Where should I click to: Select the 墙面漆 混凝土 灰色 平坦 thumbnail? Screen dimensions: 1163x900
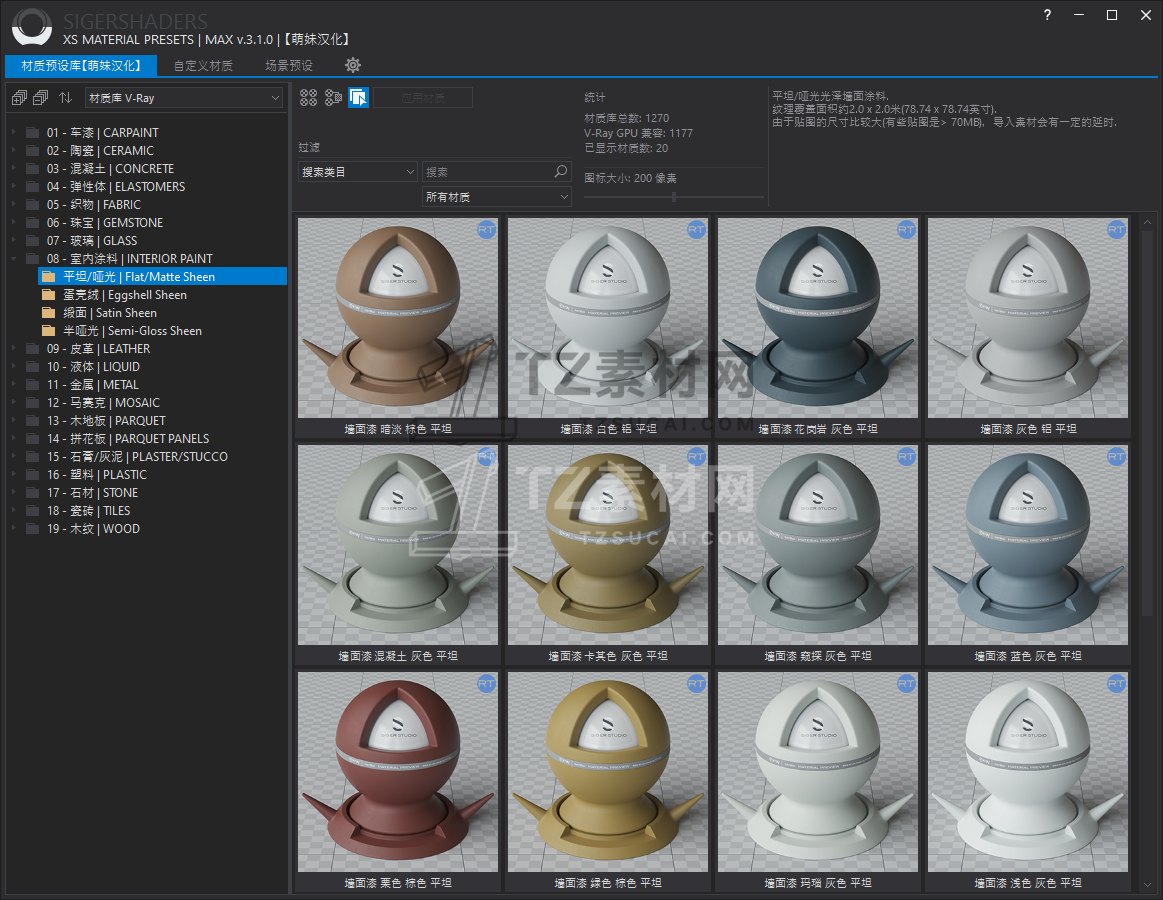coord(398,554)
